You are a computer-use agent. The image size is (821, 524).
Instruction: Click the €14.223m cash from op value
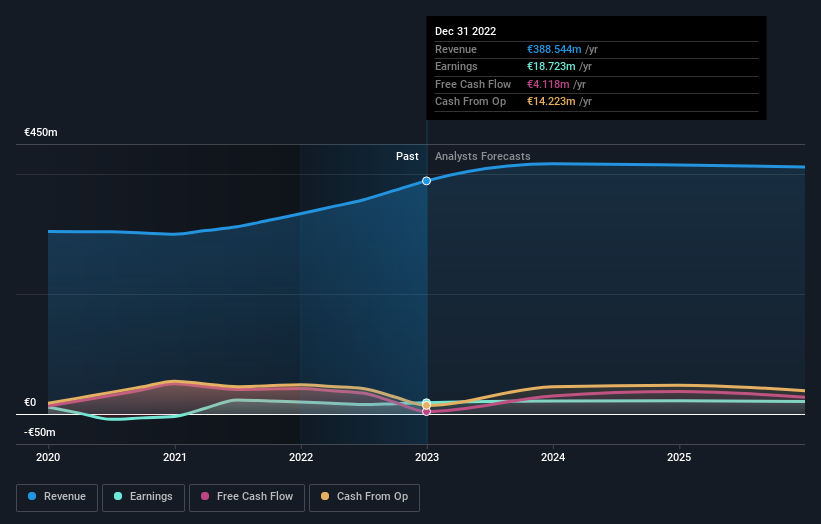551,102
